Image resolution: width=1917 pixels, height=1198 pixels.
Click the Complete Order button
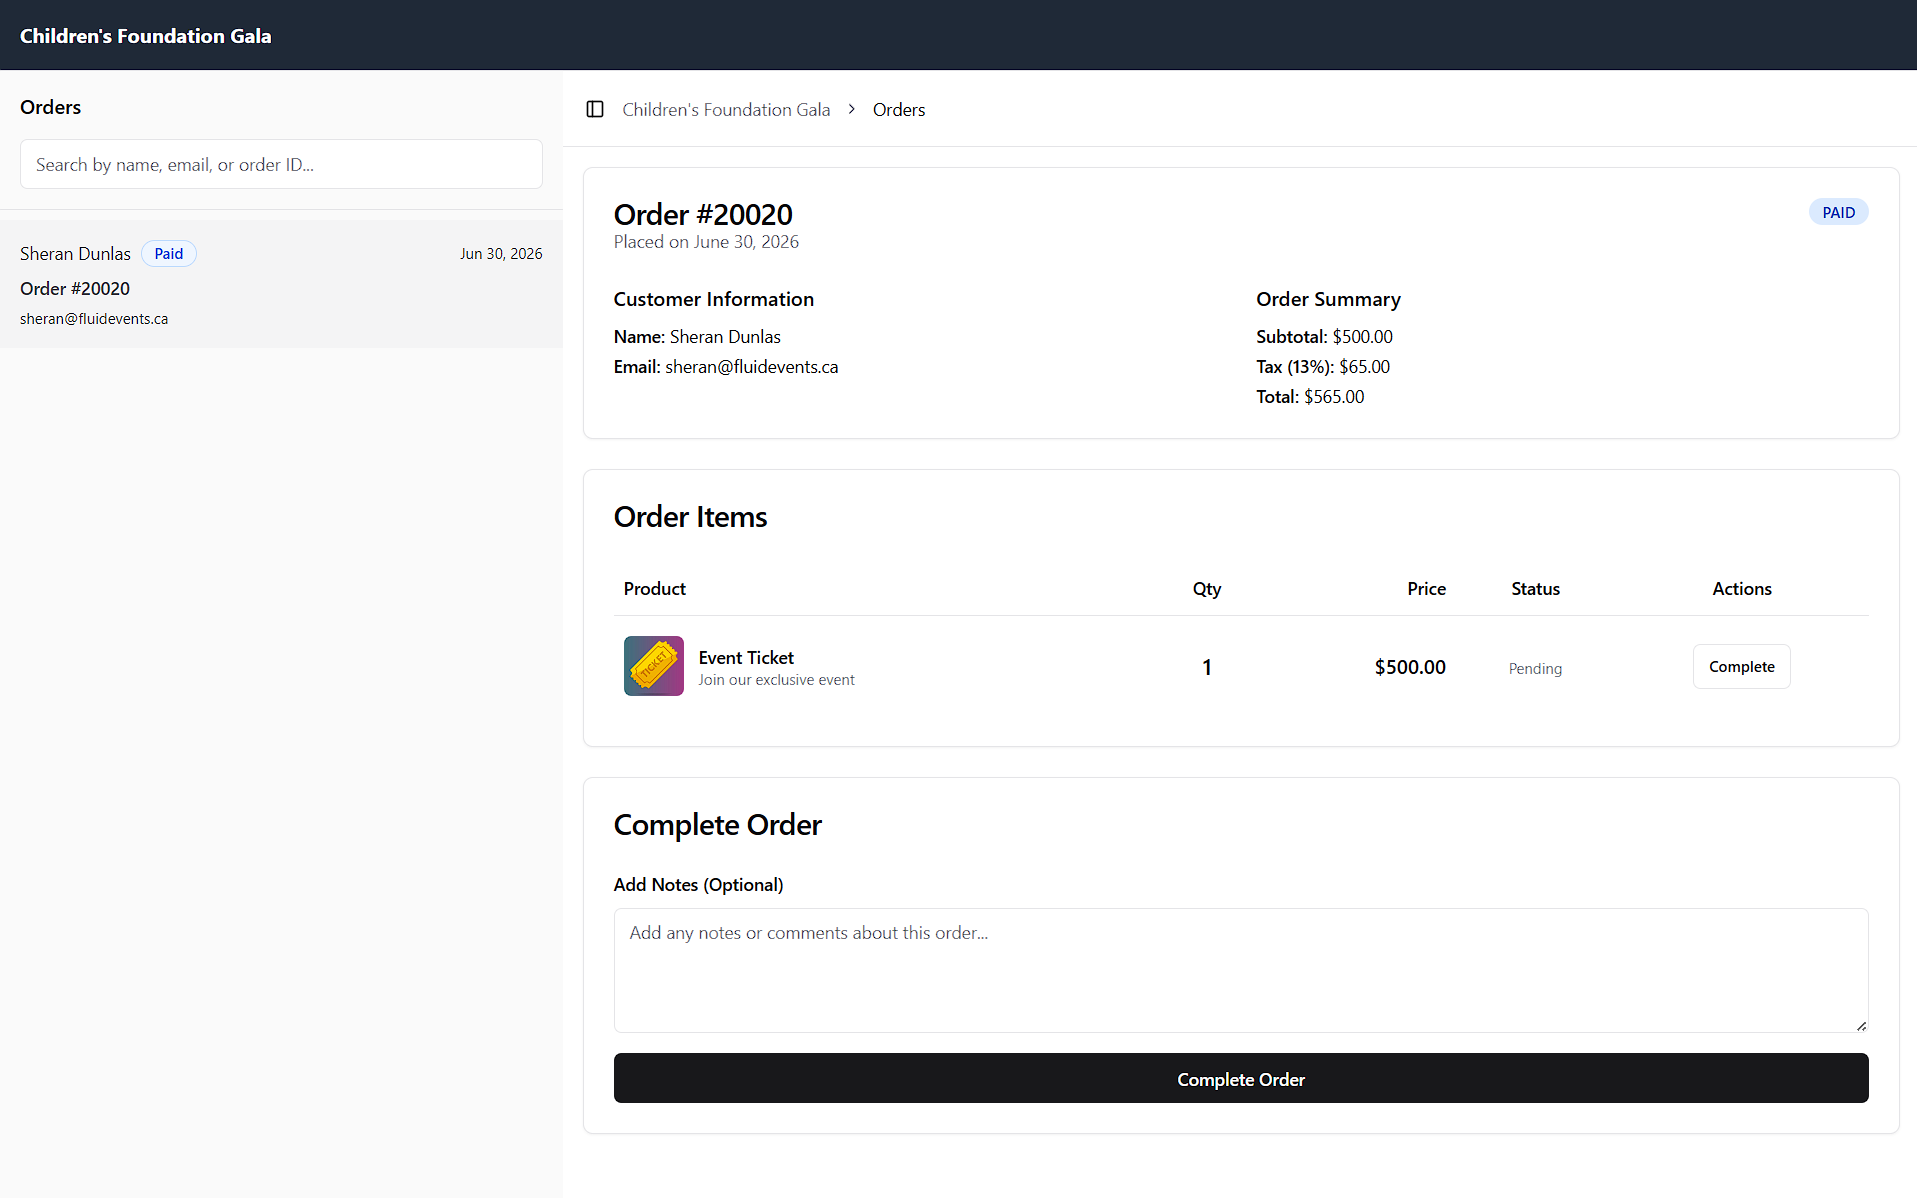click(1241, 1079)
